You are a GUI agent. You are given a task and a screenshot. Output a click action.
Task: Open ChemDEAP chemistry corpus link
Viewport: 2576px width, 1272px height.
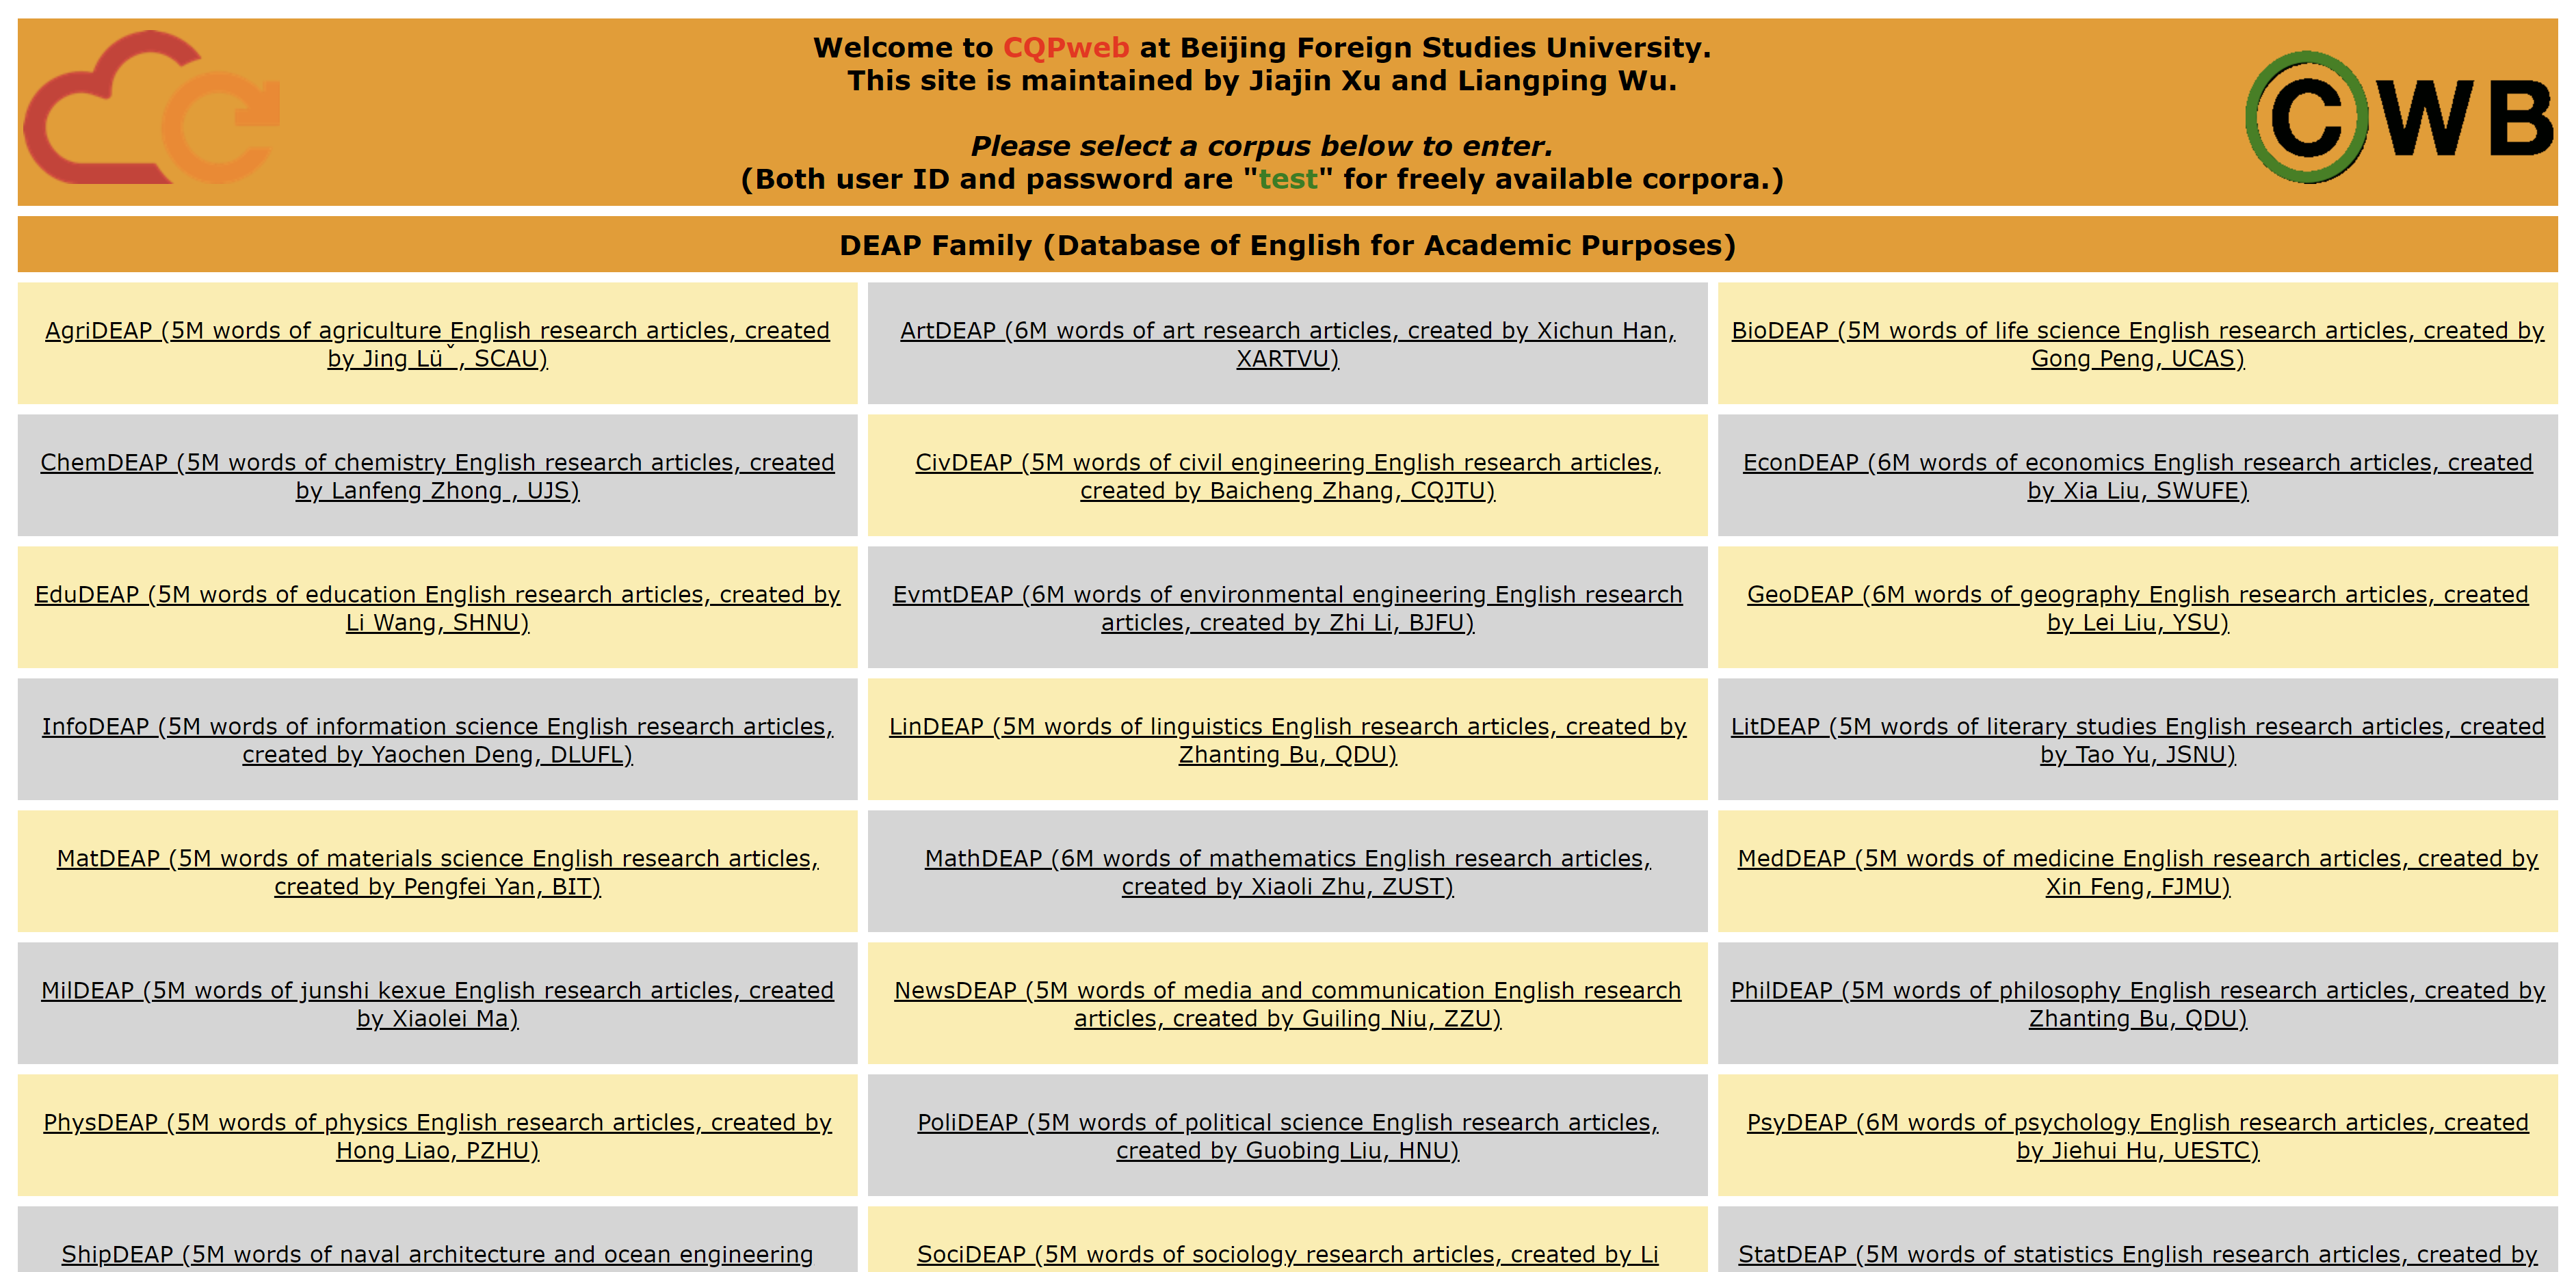coord(437,463)
